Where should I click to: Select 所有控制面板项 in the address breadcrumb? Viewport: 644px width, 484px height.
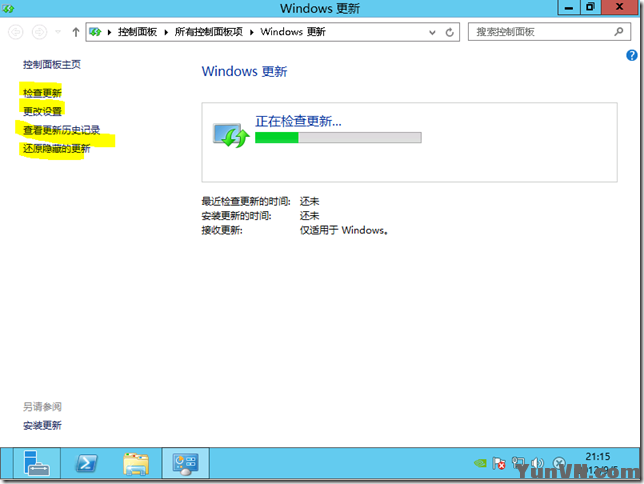click(x=208, y=32)
